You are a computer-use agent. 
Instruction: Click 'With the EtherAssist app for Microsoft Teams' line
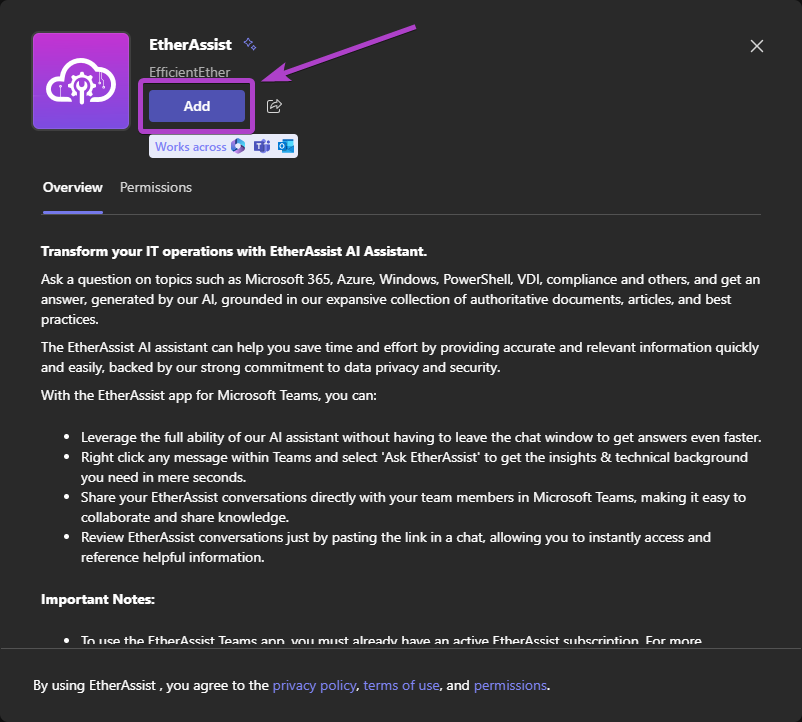(x=209, y=395)
